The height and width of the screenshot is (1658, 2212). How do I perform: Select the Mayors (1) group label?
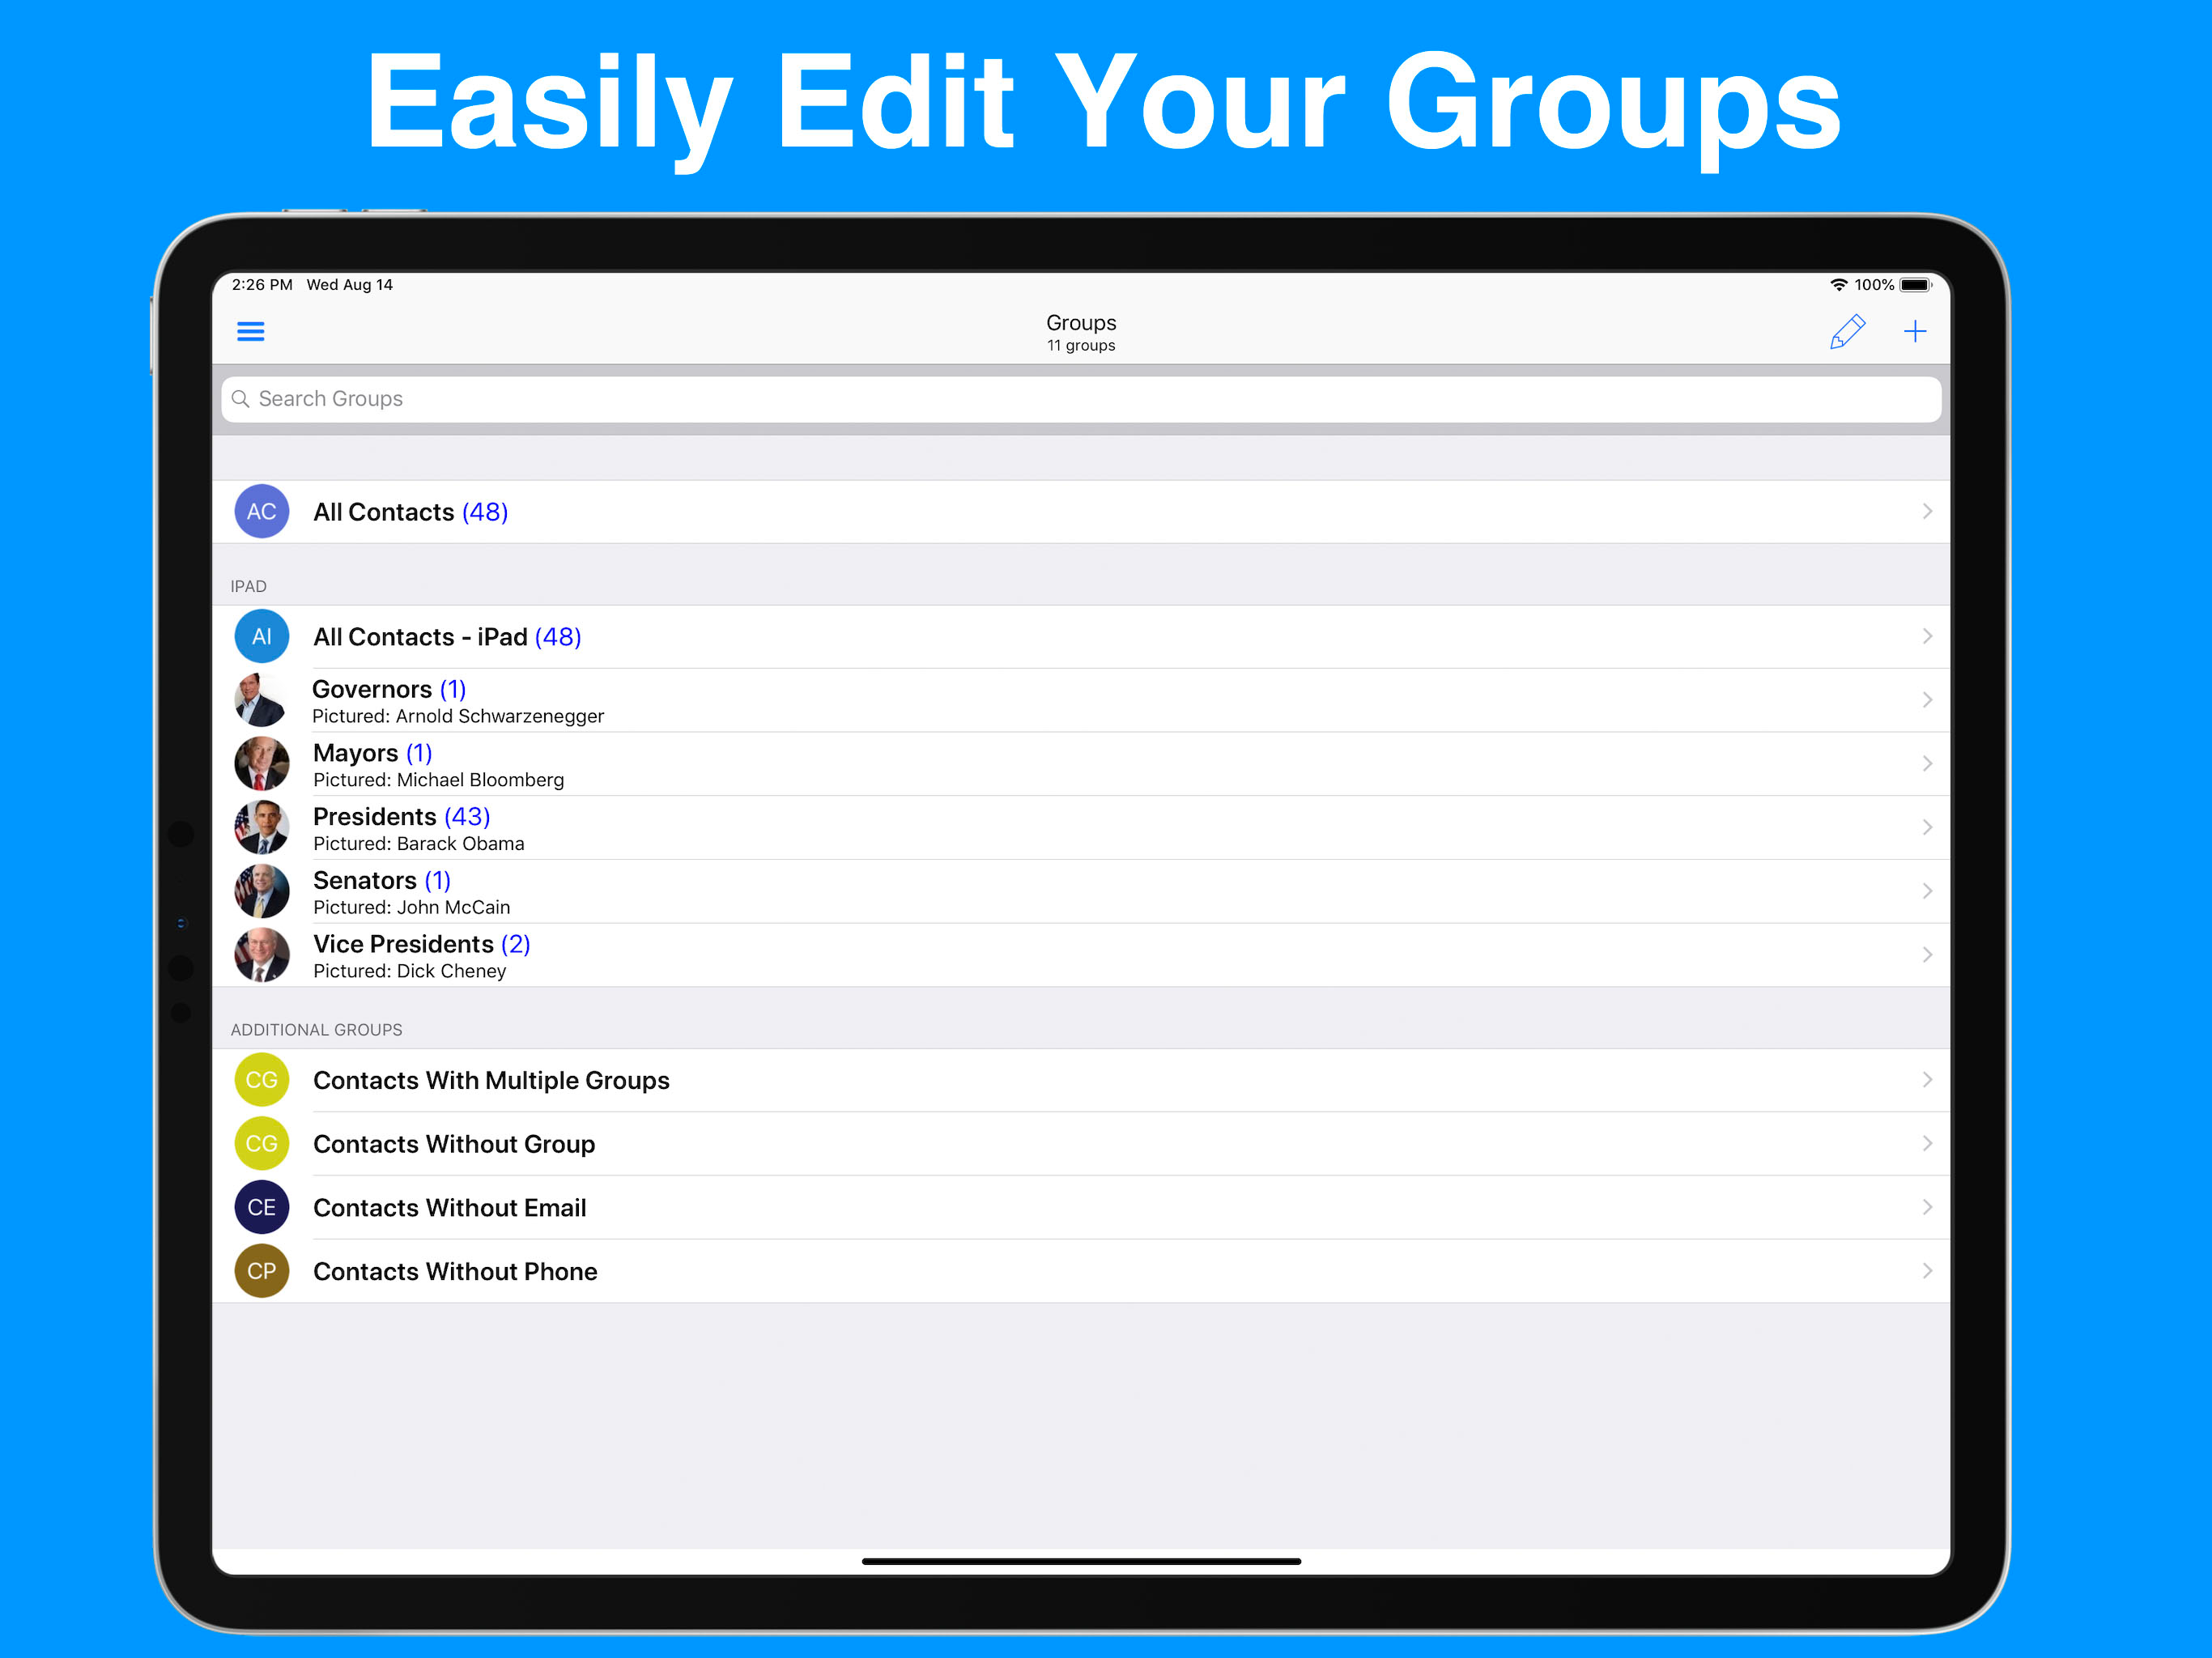click(373, 753)
